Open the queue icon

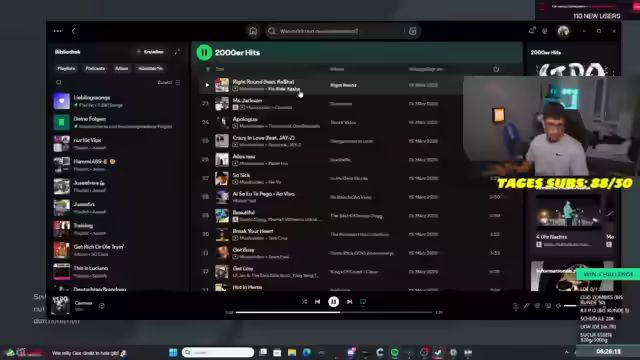point(537,306)
